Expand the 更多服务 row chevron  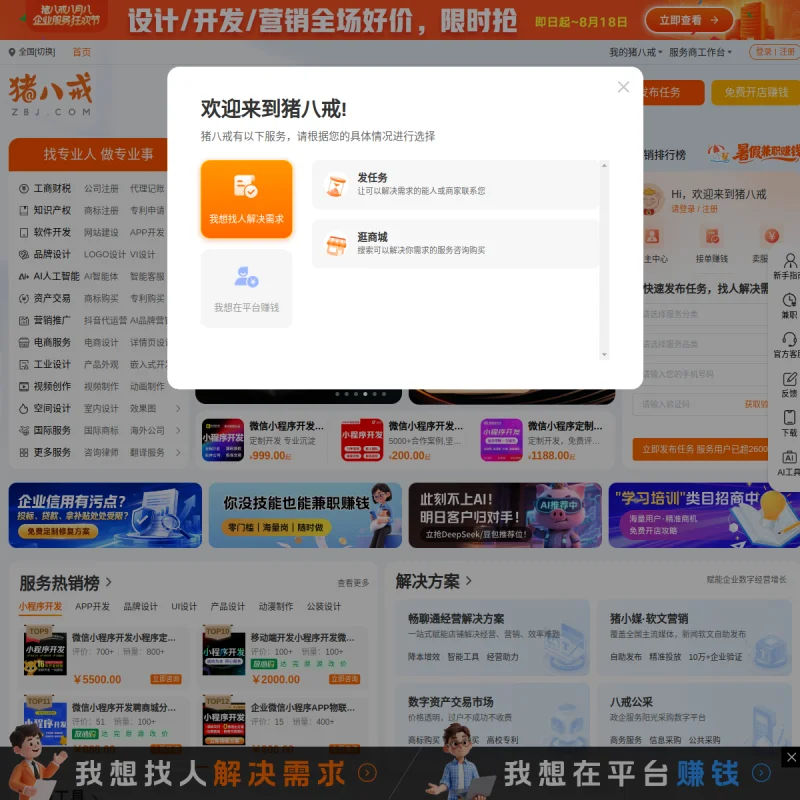178,452
